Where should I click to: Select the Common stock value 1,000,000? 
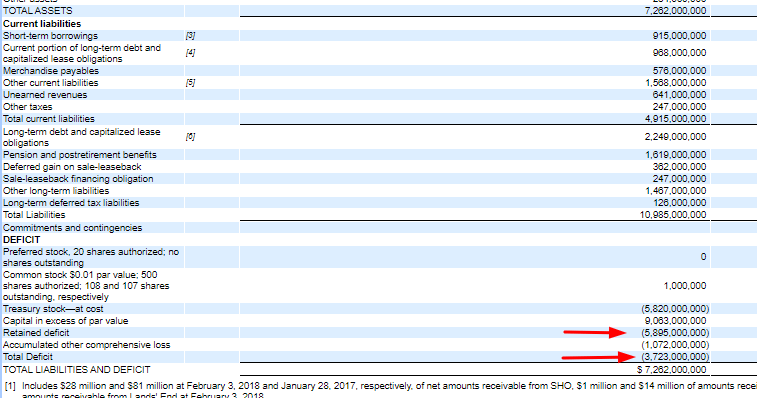685,286
